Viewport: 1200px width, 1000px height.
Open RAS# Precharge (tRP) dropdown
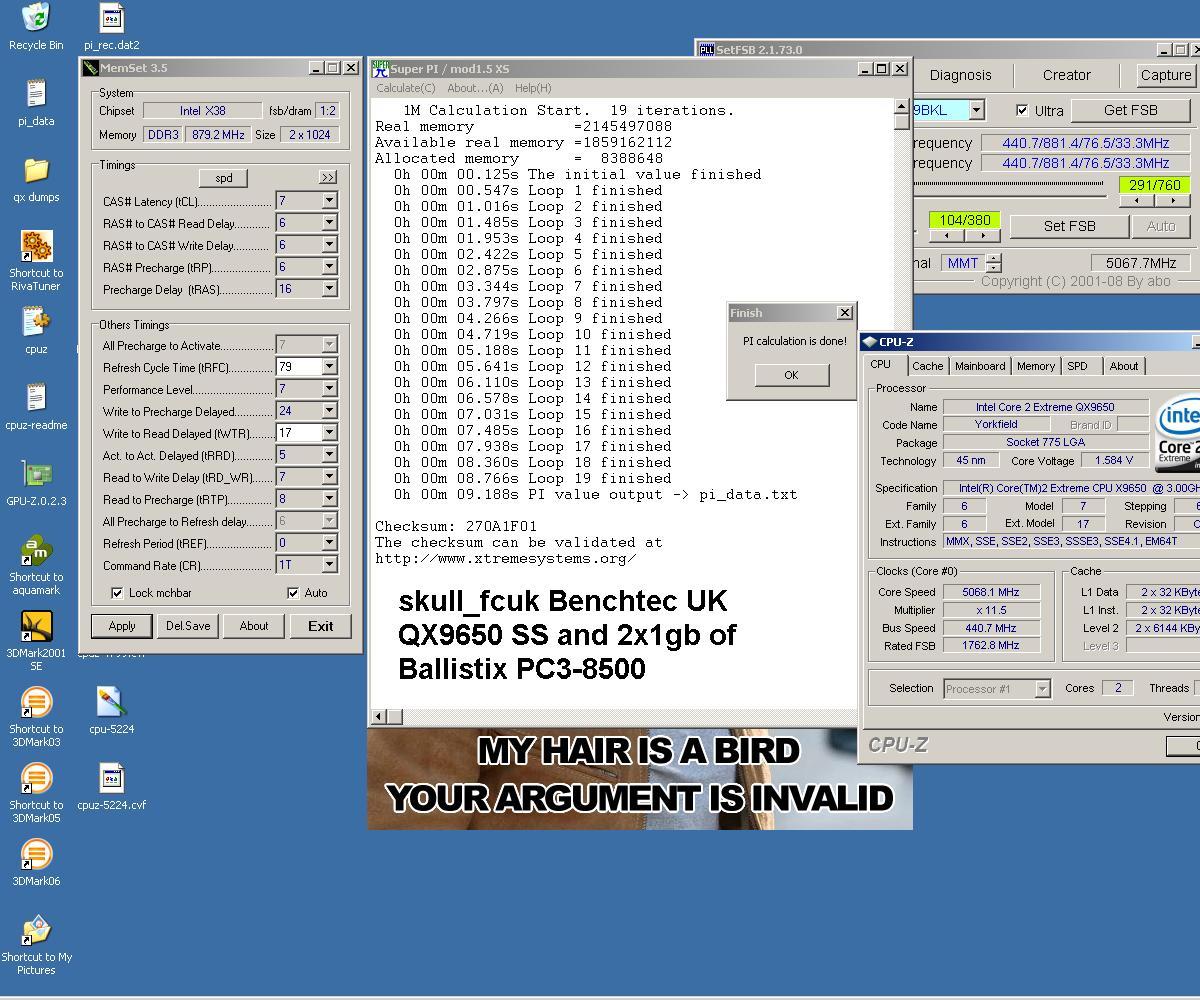[x=329, y=267]
